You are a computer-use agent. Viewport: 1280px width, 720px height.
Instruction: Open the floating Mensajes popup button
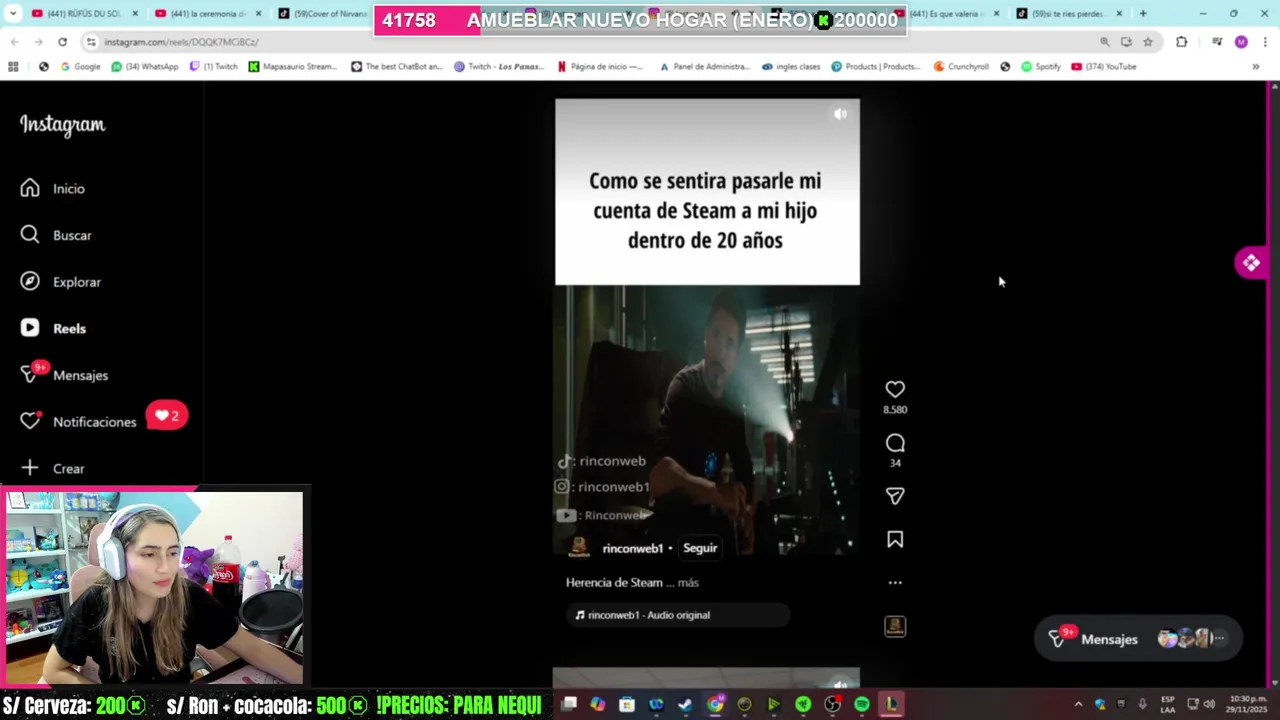click(x=1137, y=639)
